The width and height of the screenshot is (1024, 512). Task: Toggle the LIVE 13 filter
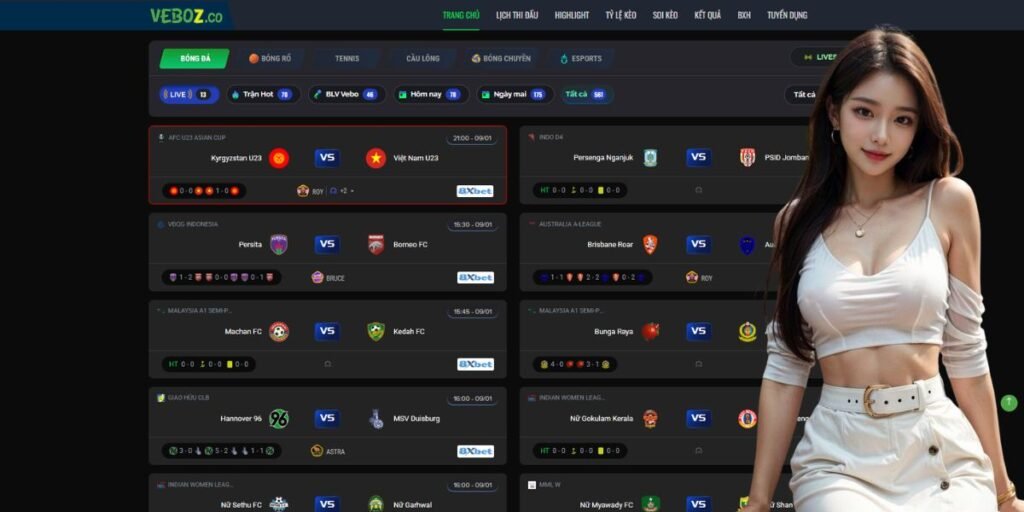pyautogui.click(x=189, y=95)
